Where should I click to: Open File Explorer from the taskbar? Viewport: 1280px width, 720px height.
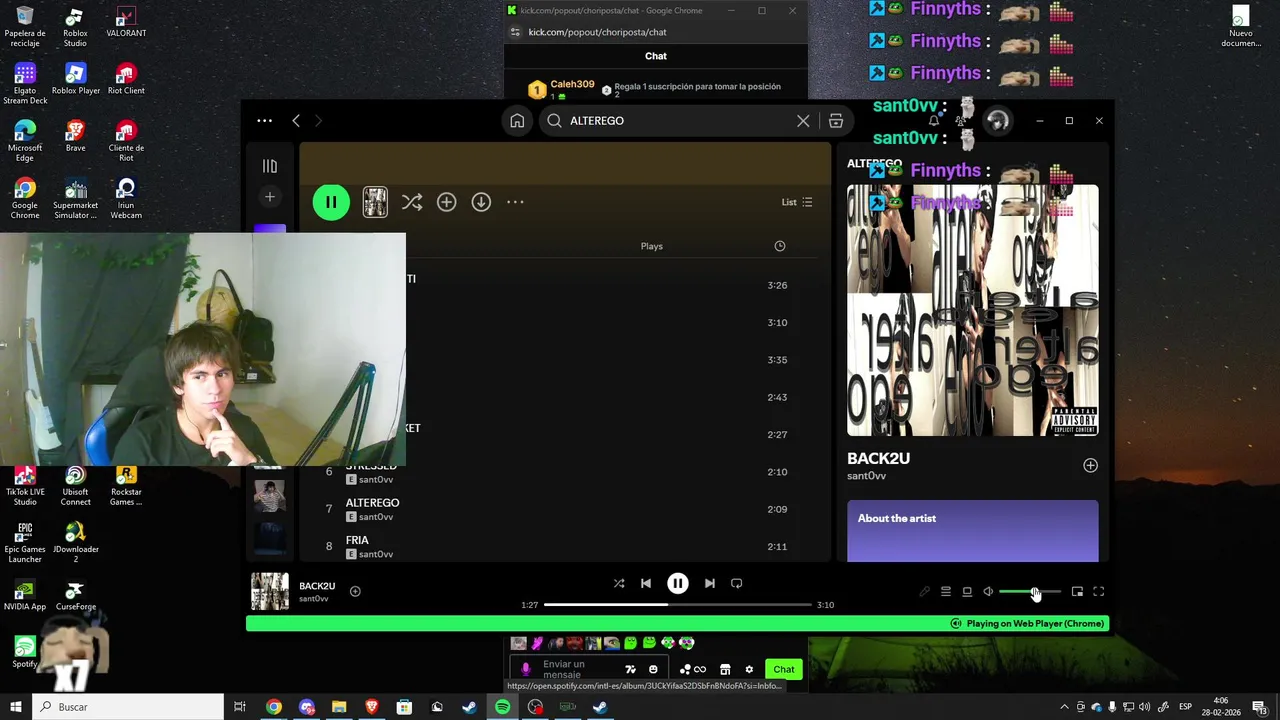[339, 707]
